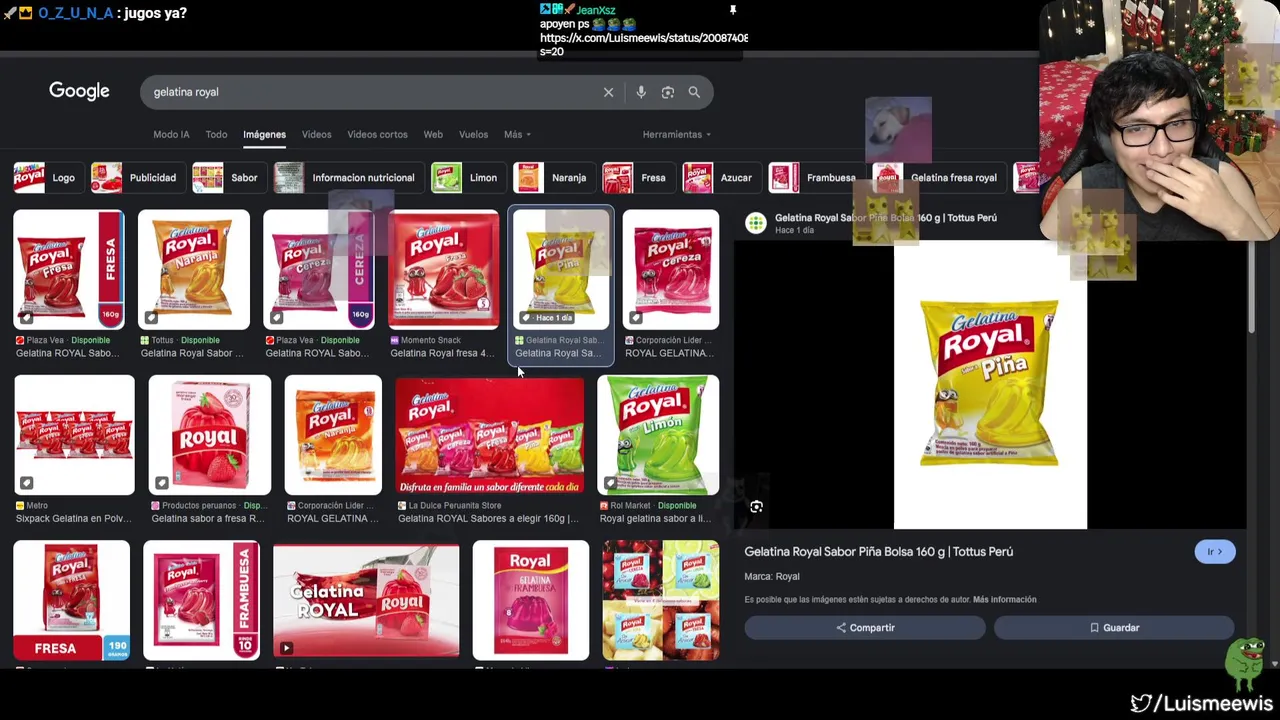This screenshot has width=1280, height=720.
Task: Open Frambuesa sin azúcar box thumbnail
Action: click(x=201, y=601)
